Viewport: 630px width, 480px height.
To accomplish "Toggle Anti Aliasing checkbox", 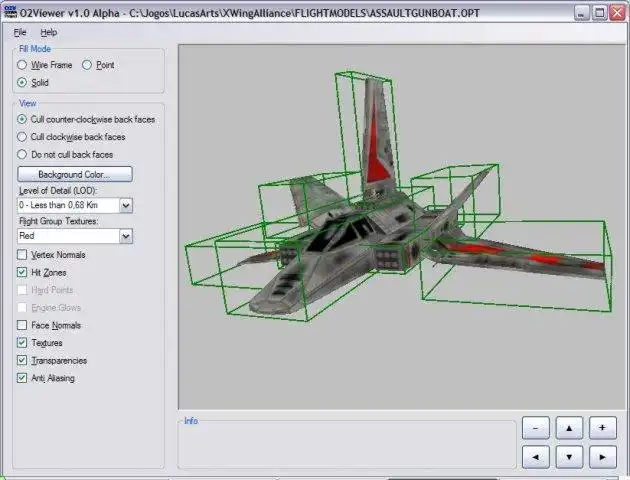I will (x=22, y=378).
